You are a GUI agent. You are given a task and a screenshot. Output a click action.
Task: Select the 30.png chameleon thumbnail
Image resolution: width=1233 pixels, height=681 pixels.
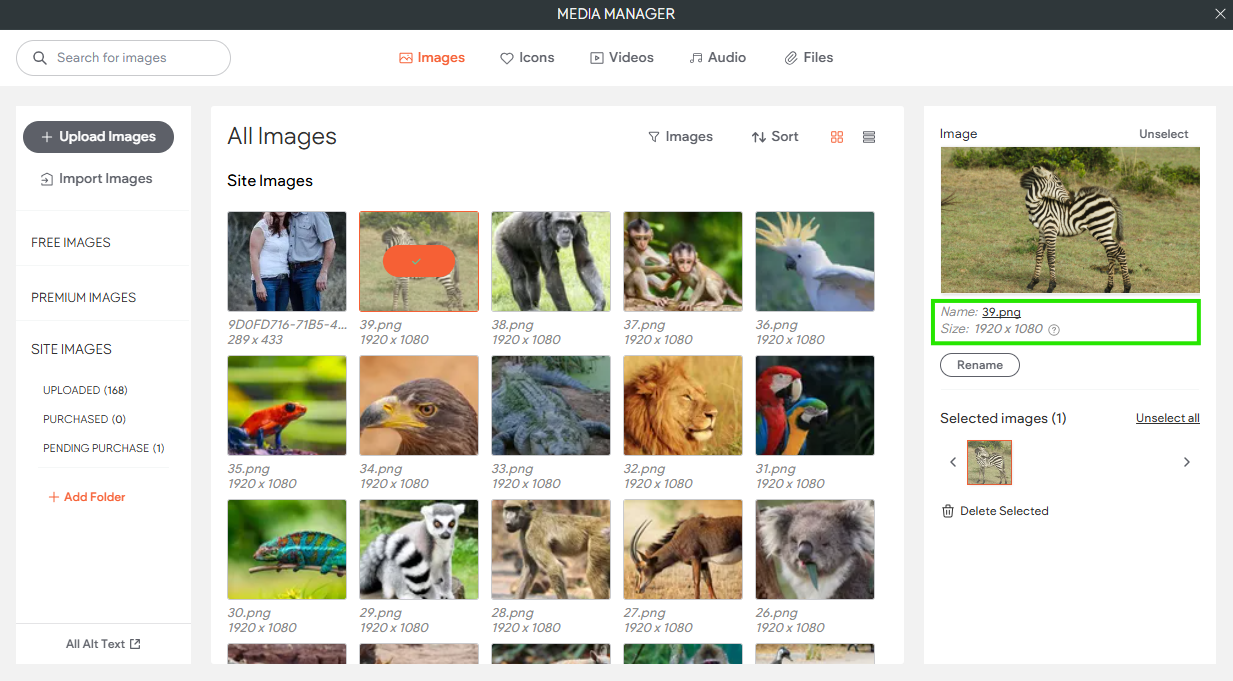pos(287,549)
